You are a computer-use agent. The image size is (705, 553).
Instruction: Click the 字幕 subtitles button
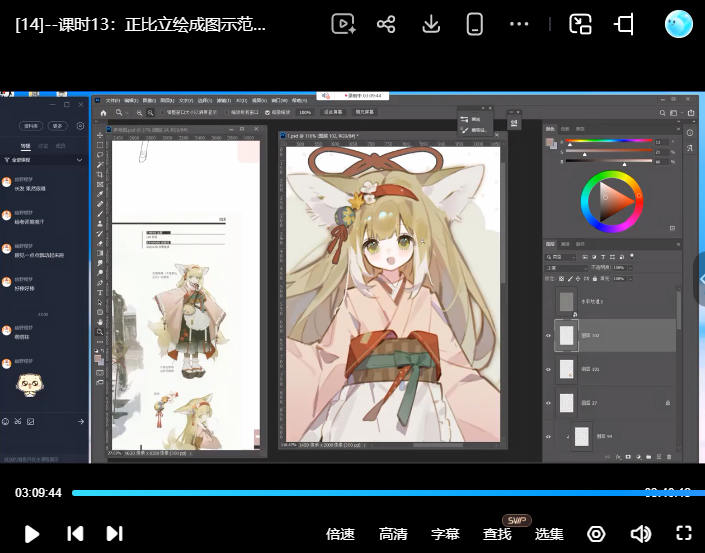coord(445,534)
